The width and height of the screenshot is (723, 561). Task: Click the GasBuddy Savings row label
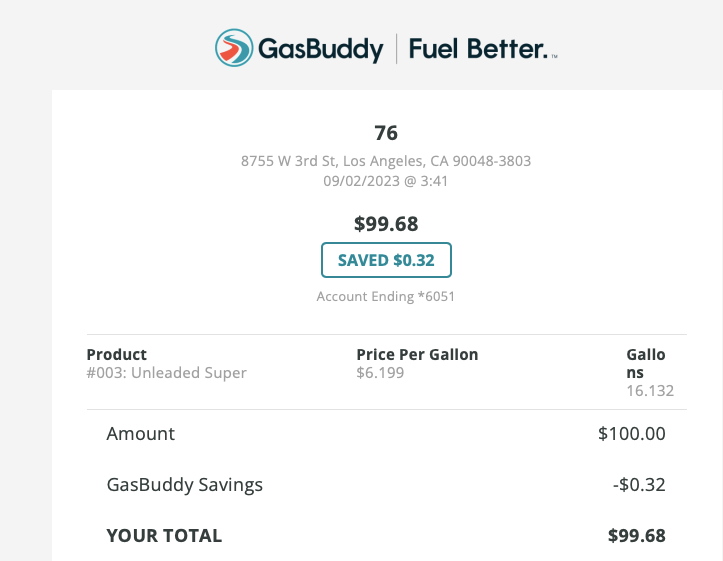[x=184, y=484]
